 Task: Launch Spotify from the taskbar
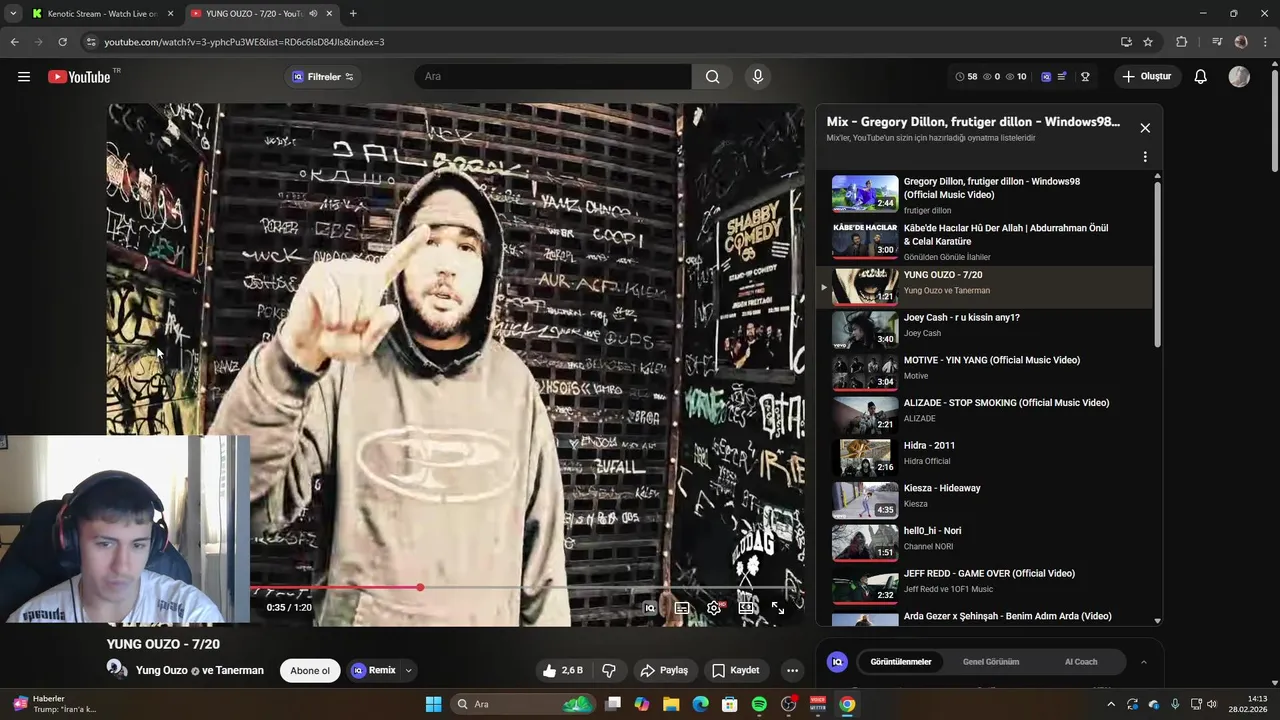pyautogui.click(x=759, y=704)
